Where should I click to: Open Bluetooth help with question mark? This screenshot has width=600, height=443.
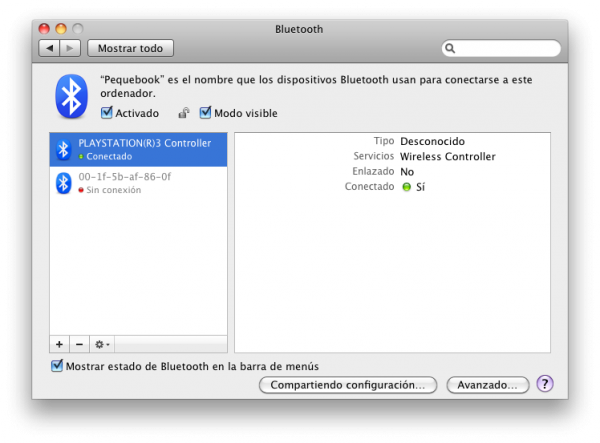[x=545, y=383]
